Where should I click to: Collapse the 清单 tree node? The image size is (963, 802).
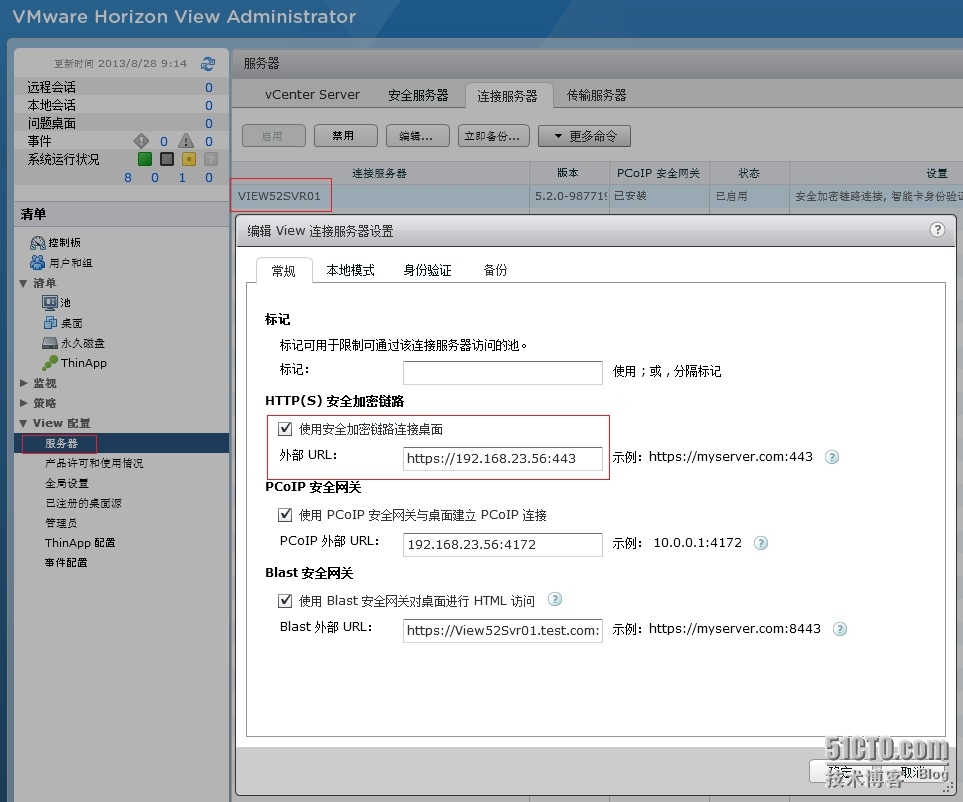pyautogui.click(x=23, y=283)
